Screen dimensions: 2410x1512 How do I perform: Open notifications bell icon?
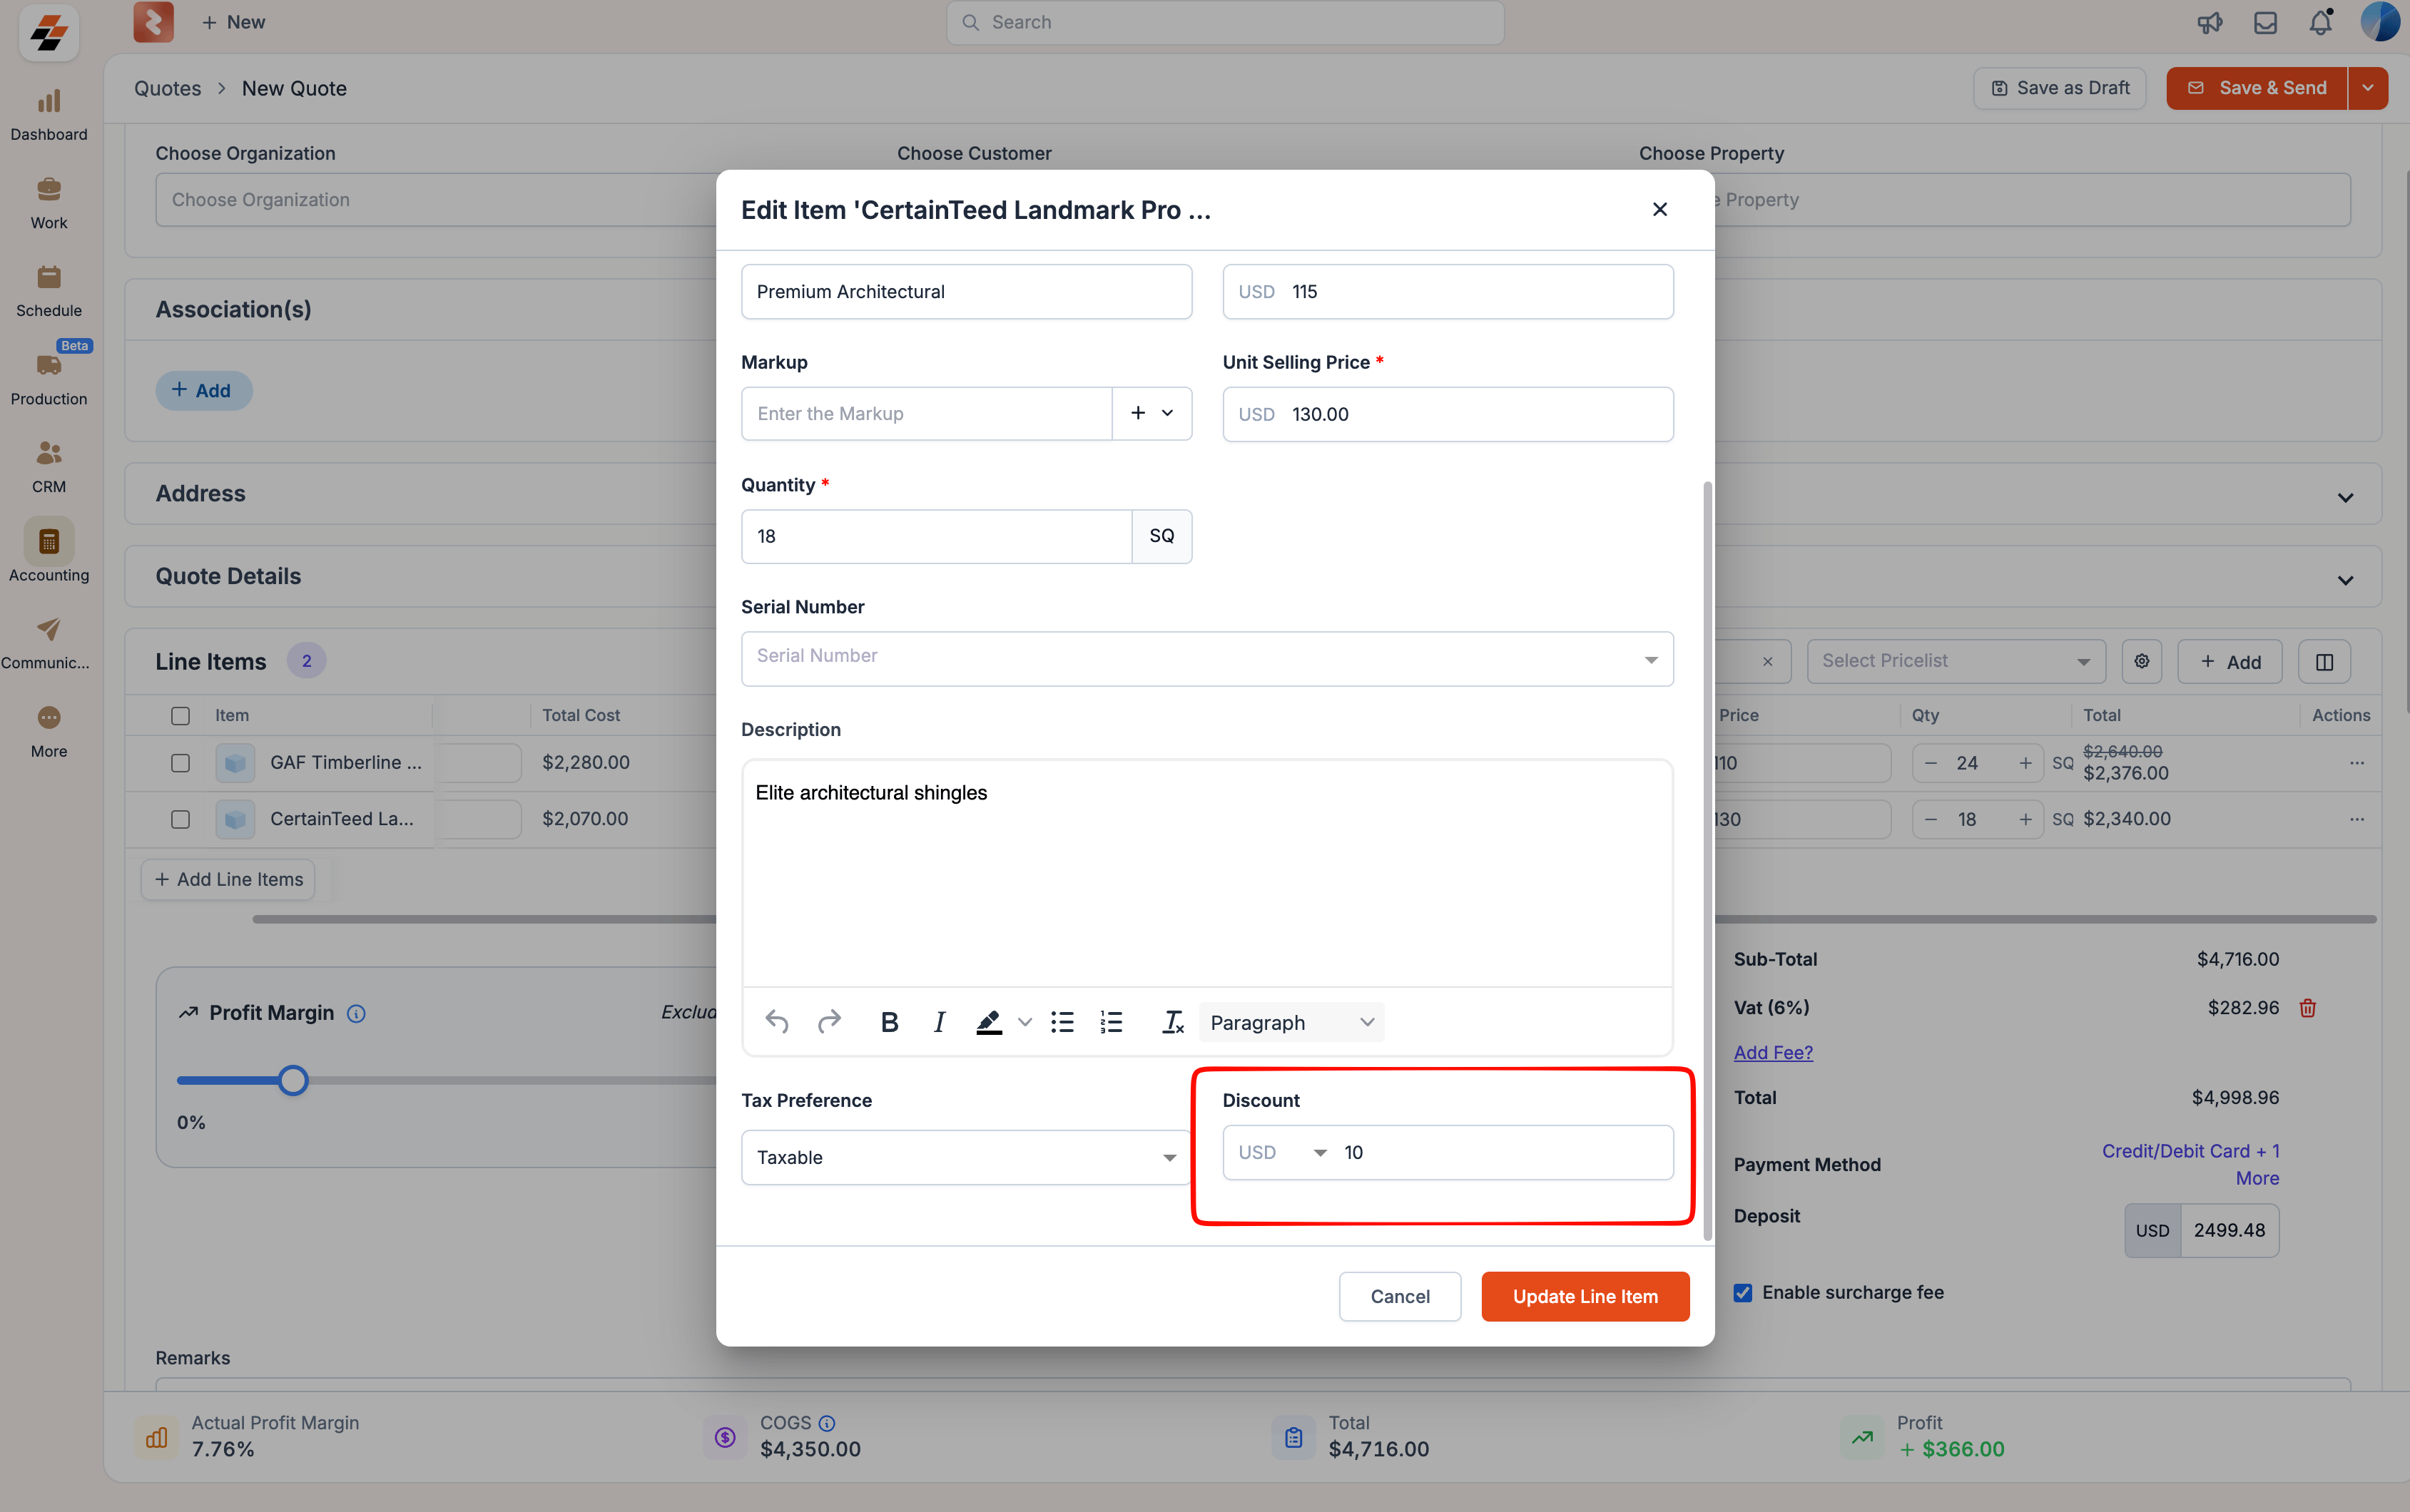coord(2320,22)
